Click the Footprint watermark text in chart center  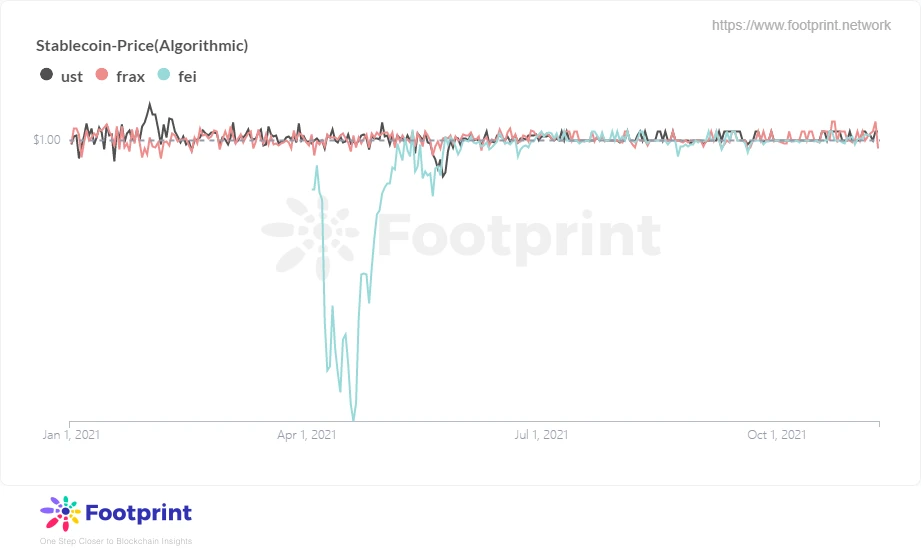point(519,235)
